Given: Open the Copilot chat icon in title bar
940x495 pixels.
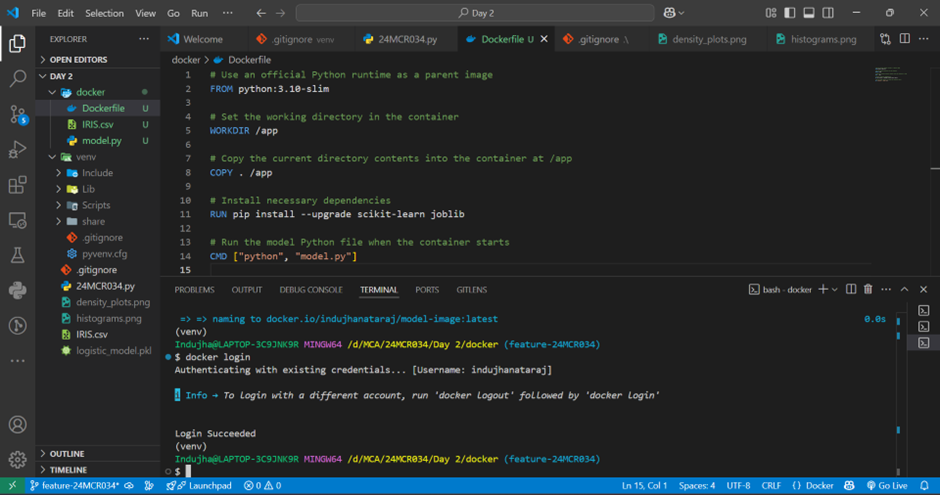Looking at the screenshot, I should [670, 13].
